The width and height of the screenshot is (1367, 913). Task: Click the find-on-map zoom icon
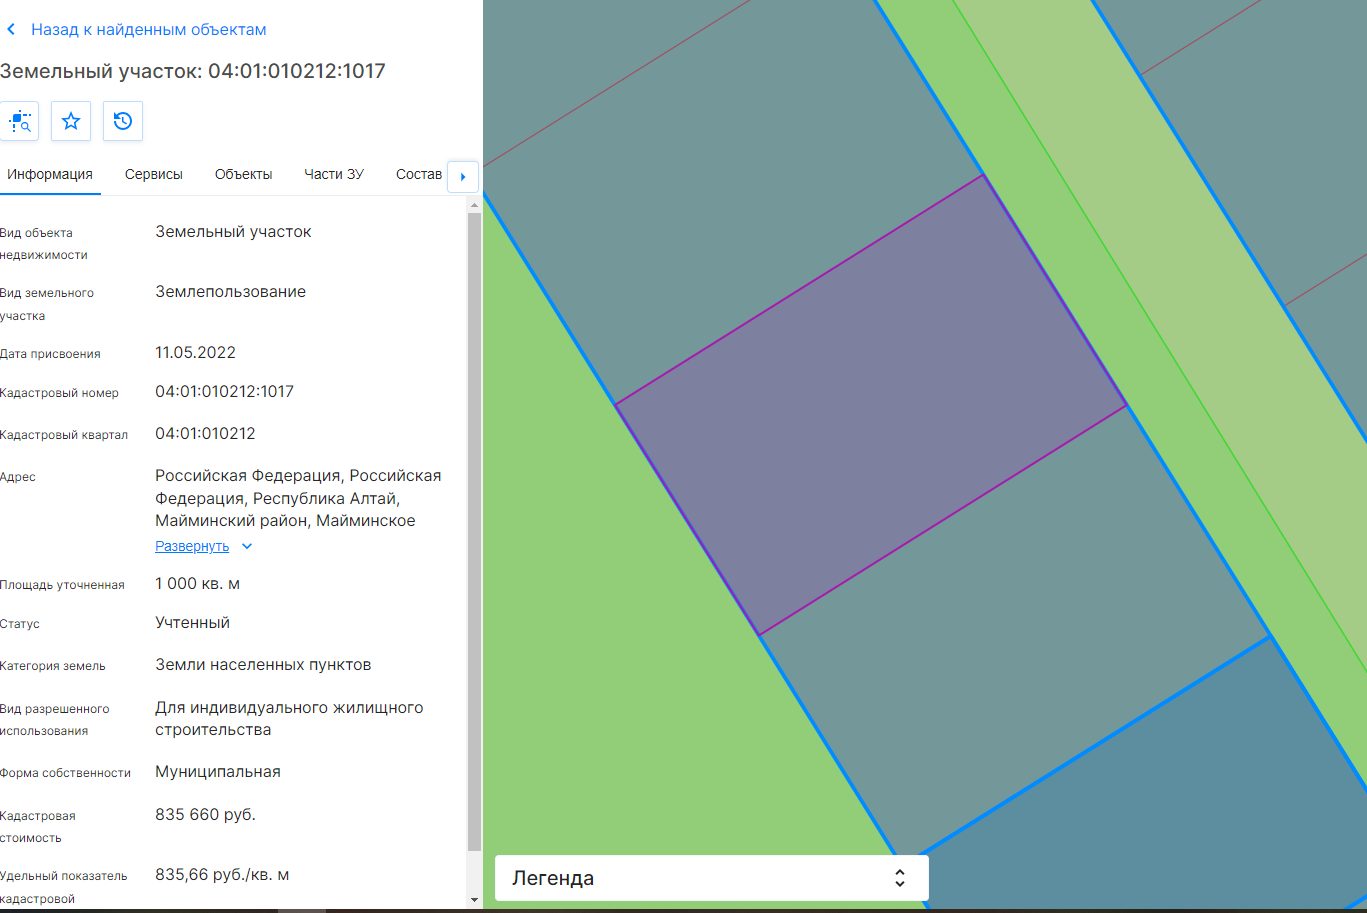click(x=20, y=121)
